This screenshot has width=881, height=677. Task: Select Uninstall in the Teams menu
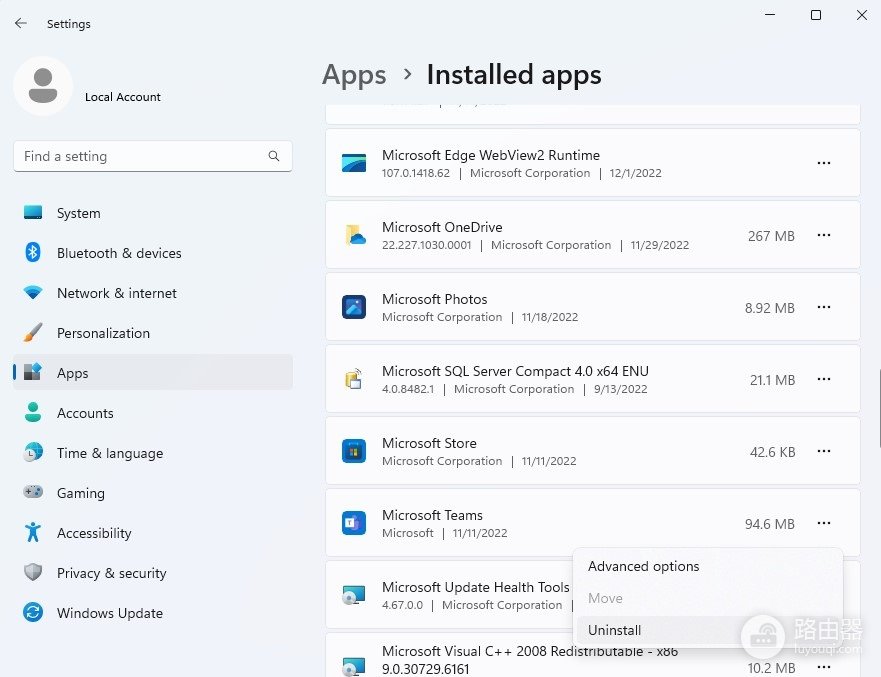point(708,630)
